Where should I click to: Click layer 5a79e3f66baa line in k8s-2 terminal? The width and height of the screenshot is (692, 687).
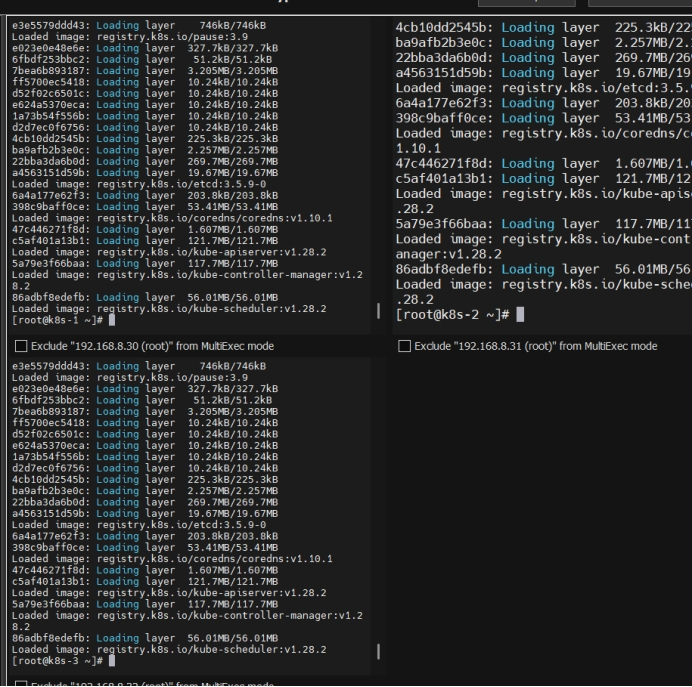544,224
